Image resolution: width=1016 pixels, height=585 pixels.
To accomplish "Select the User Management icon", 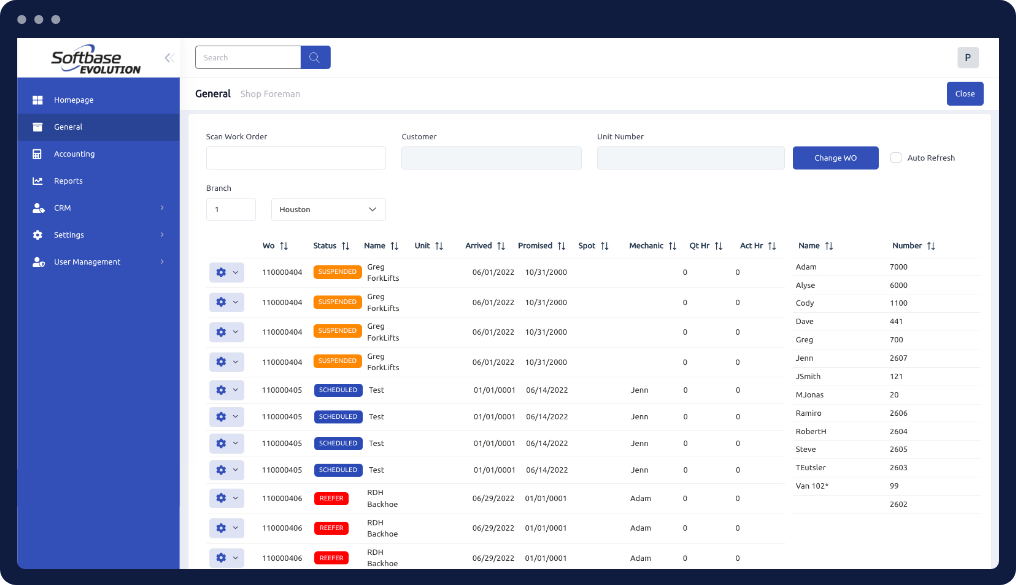I will (x=38, y=261).
